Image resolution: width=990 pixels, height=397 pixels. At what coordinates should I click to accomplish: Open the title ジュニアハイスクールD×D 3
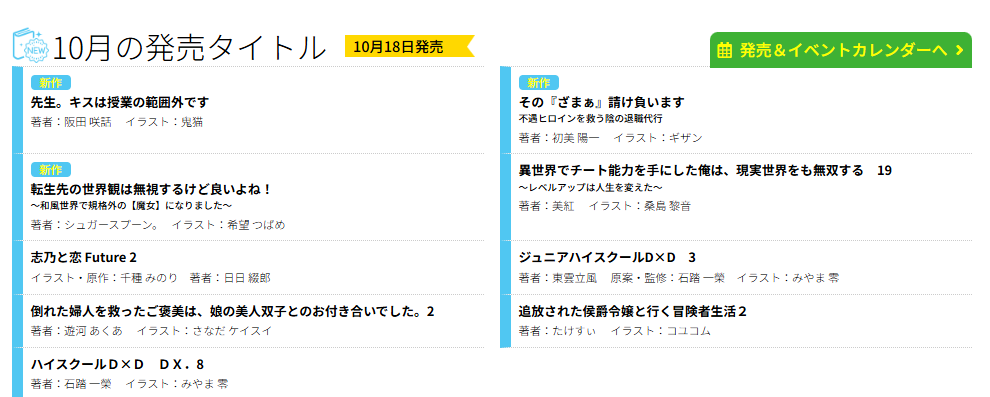607,258
